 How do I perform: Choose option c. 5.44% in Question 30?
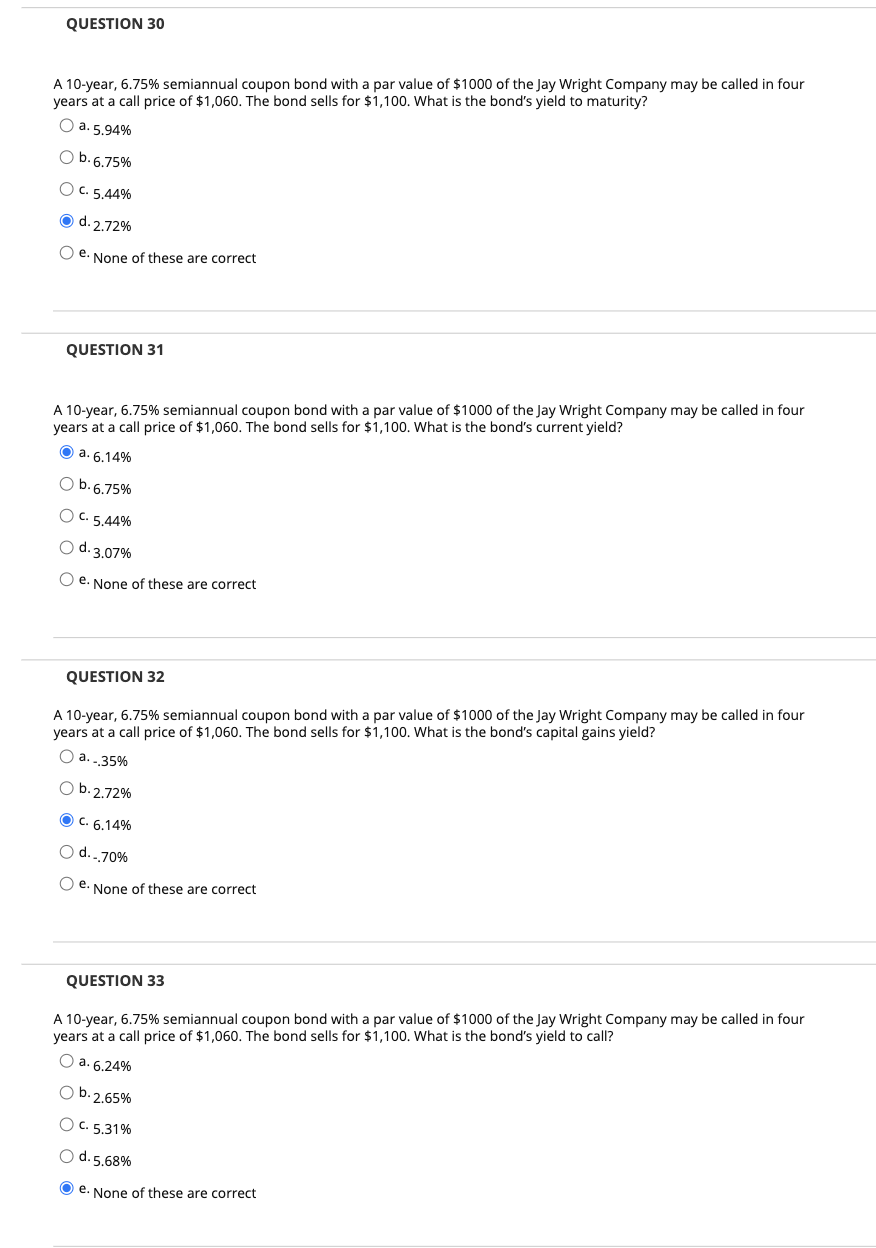(x=66, y=188)
